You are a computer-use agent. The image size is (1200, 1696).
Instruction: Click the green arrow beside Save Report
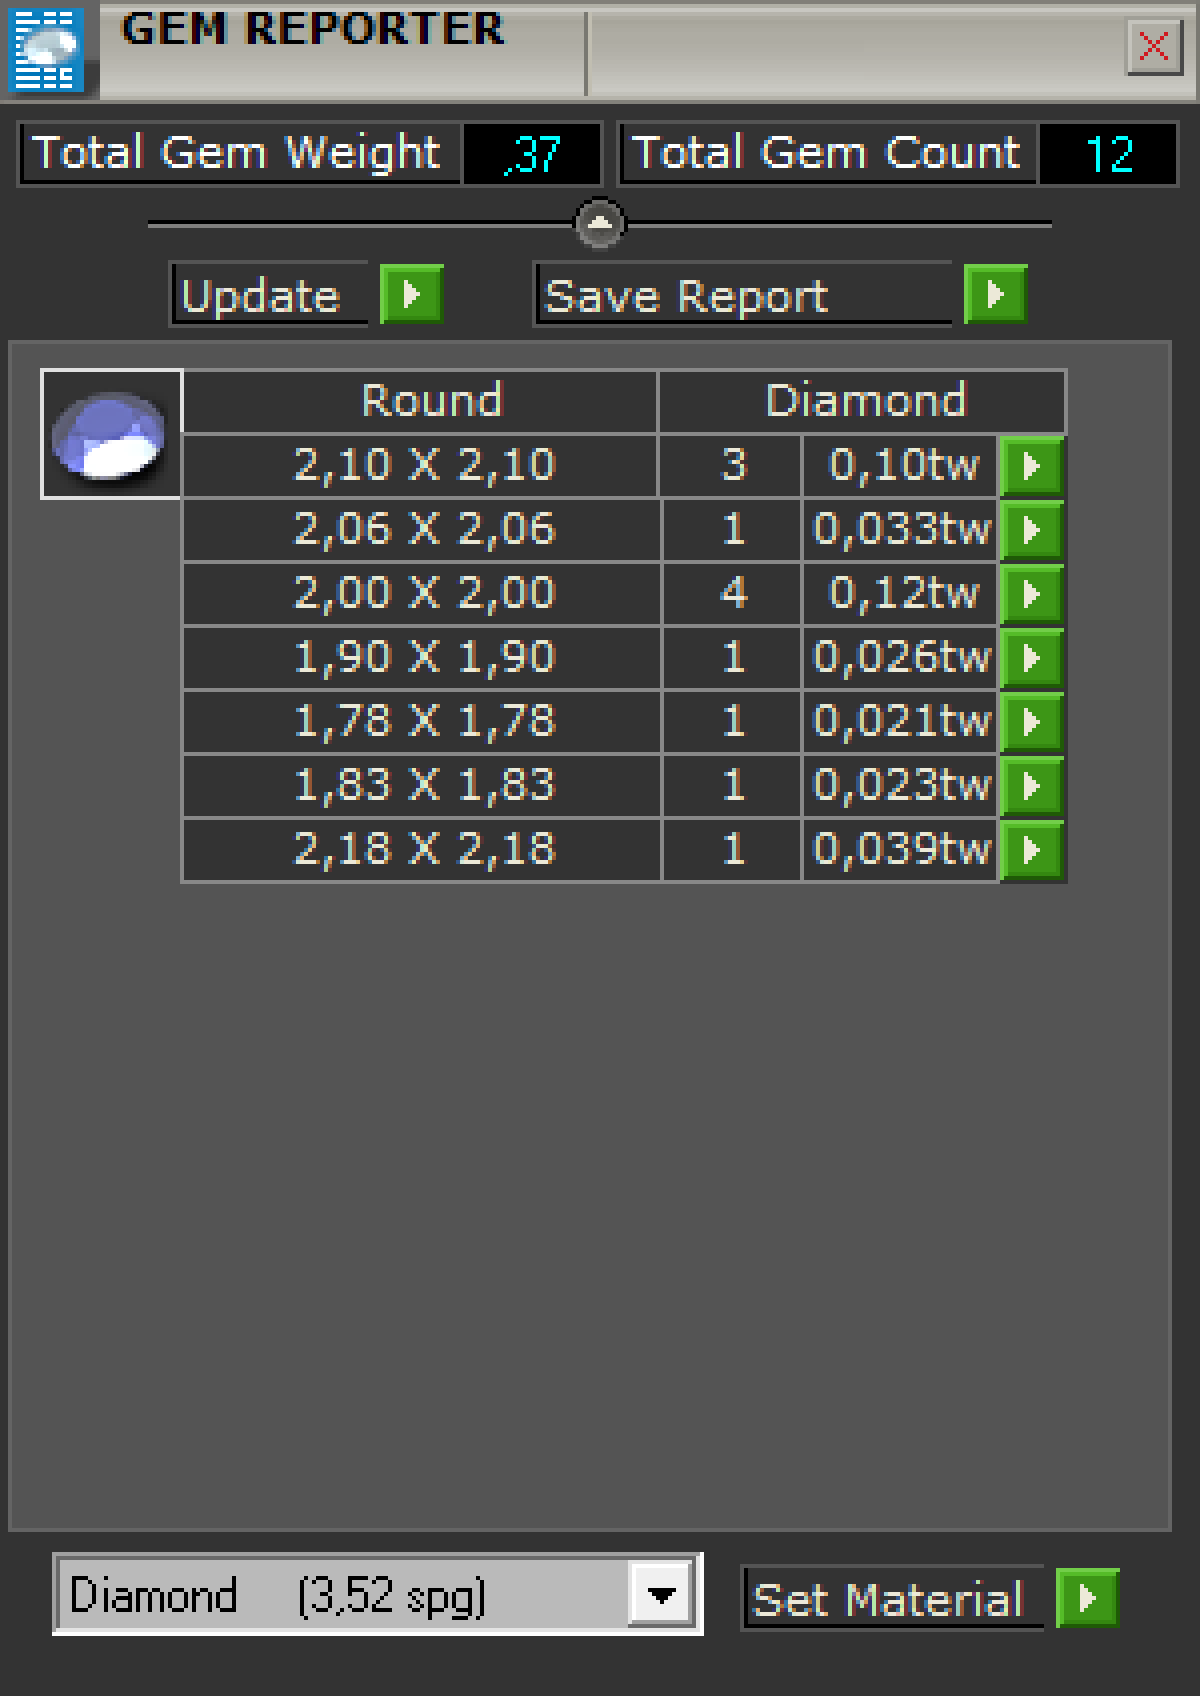coord(995,295)
